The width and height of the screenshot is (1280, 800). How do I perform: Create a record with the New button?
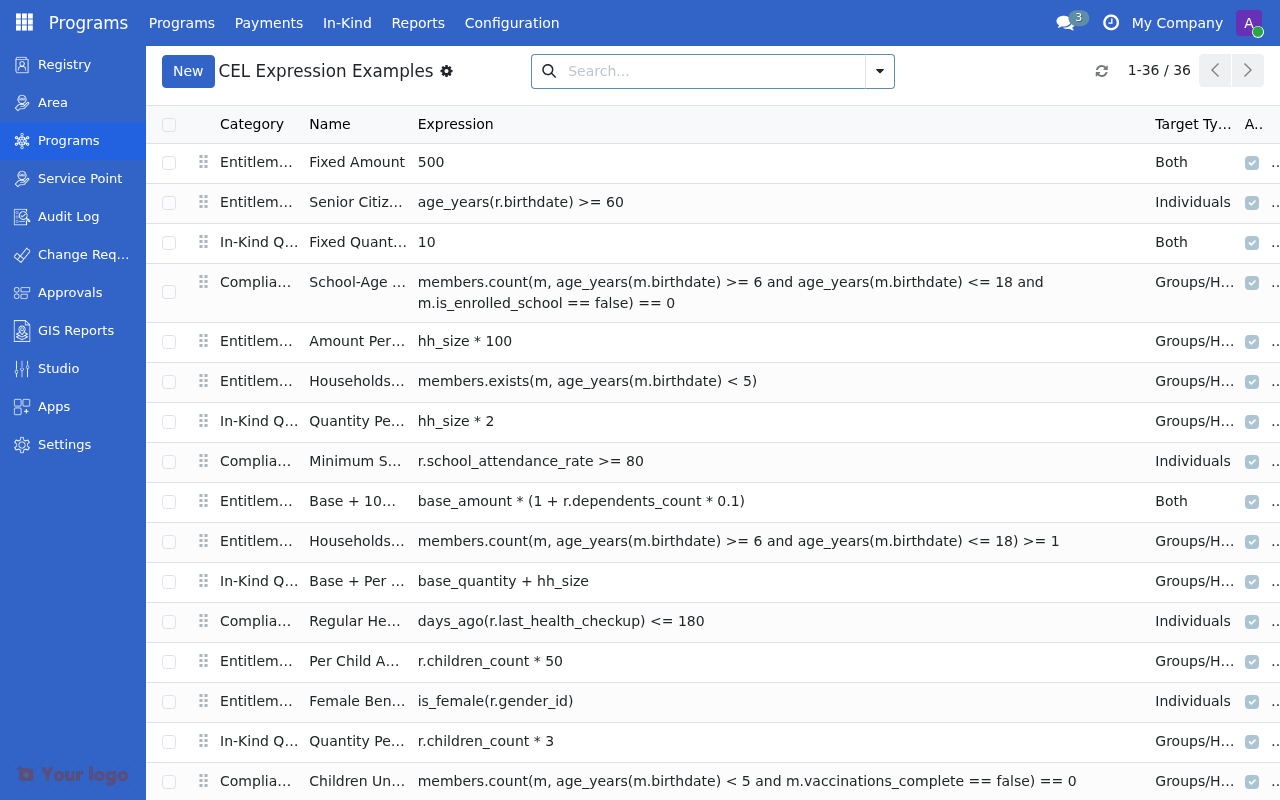188,71
